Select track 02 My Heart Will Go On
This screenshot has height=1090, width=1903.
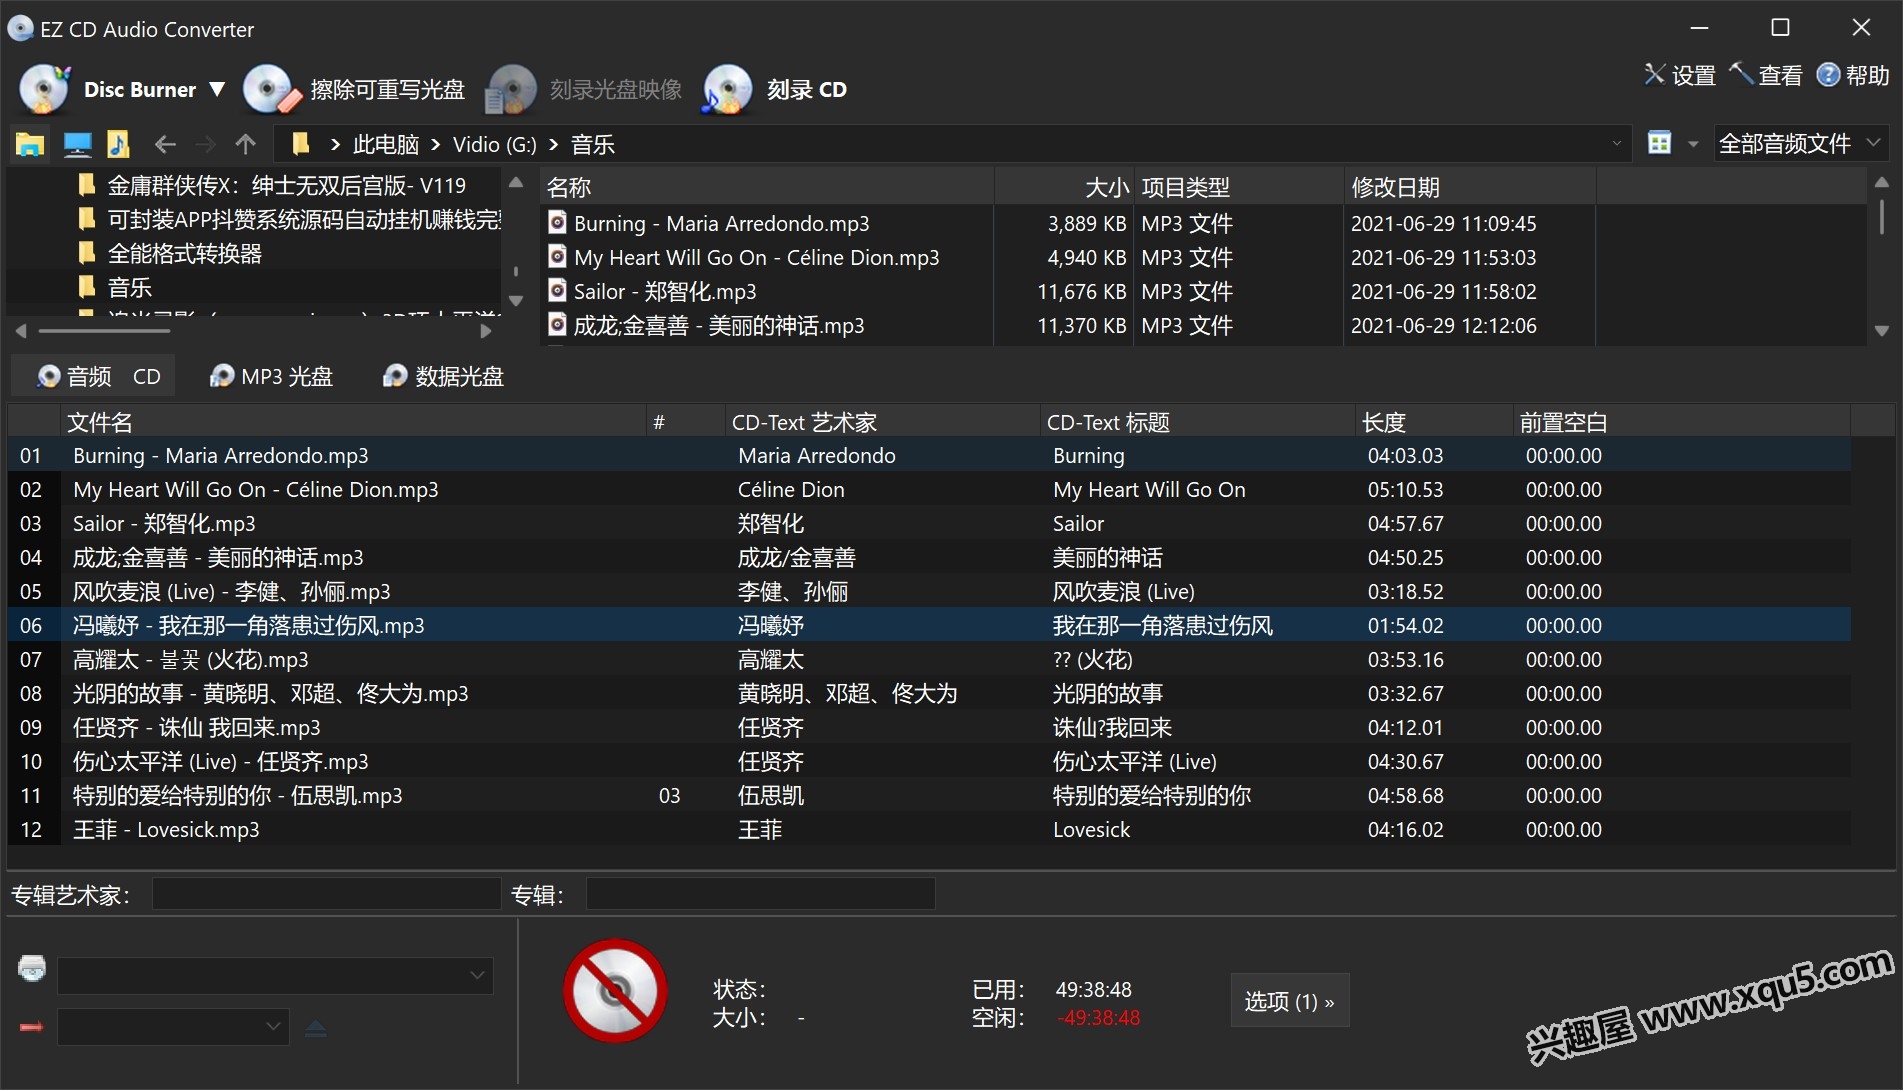(x=929, y=489)
